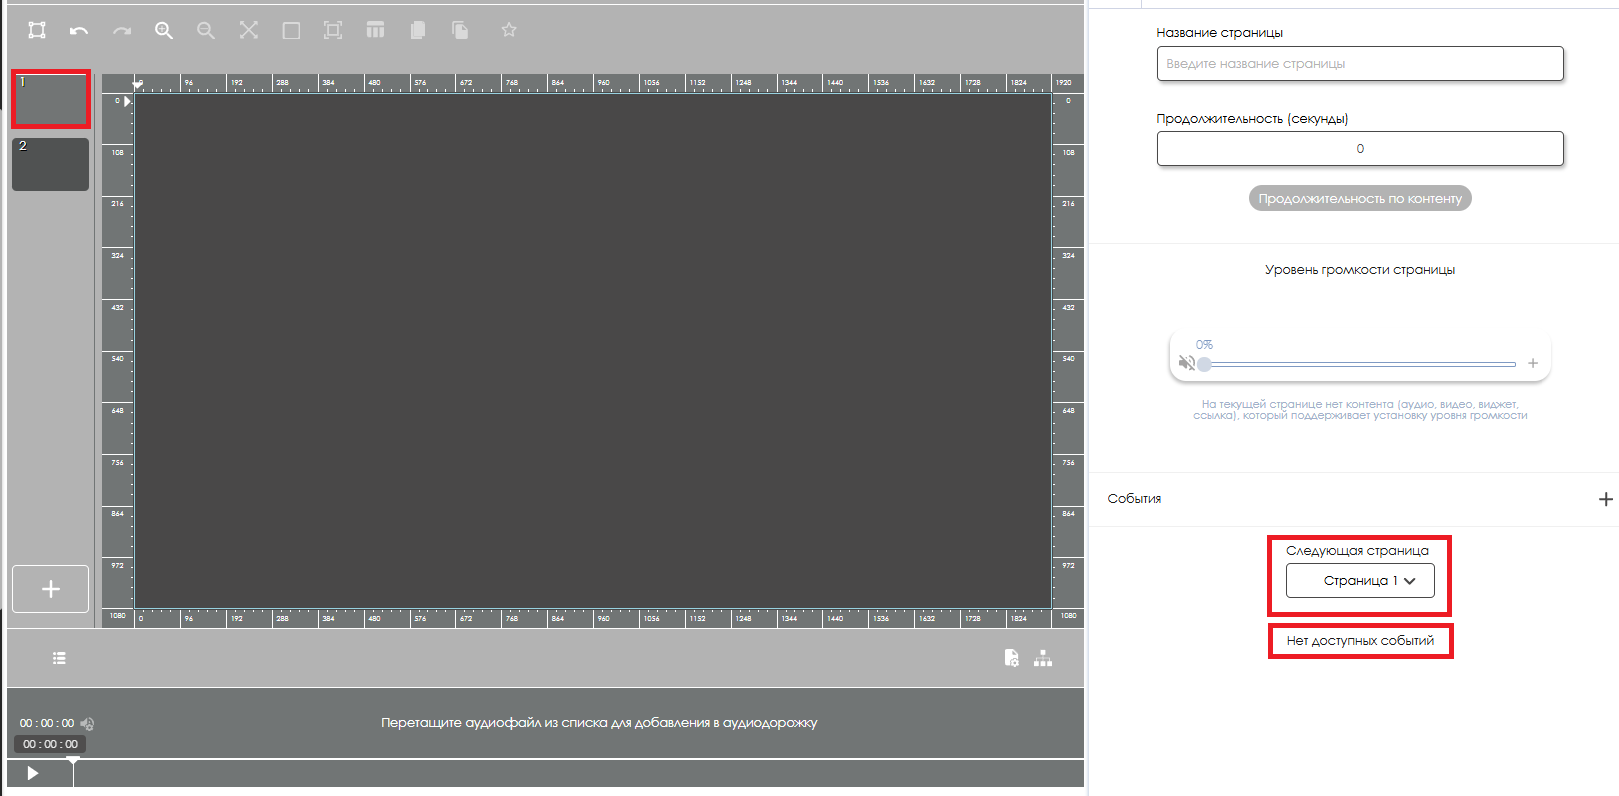1619x796 pixels.
Task: Open the page hierarchy structure icon
Action: [1043, 658]
